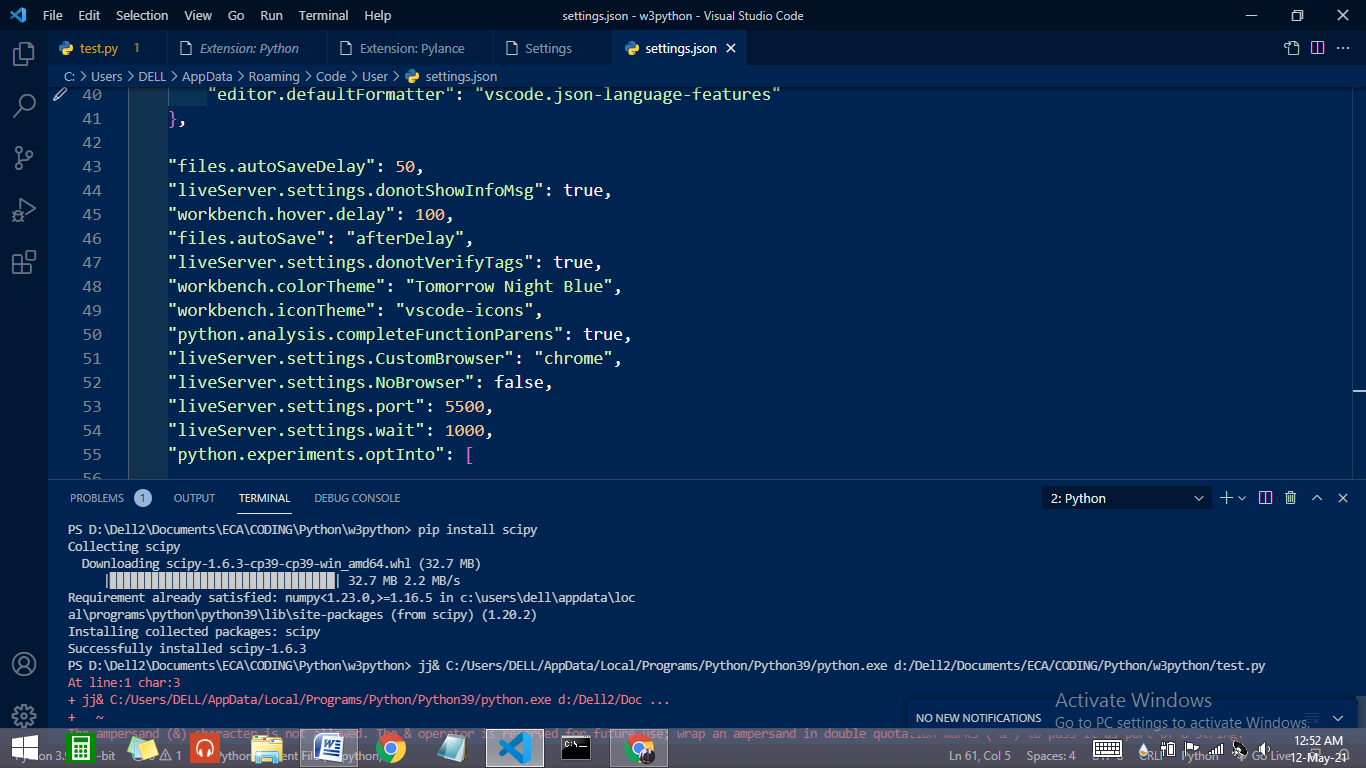Select the Search icon in activity bar
Screen dimensions: 1366x768
point(24,106)
